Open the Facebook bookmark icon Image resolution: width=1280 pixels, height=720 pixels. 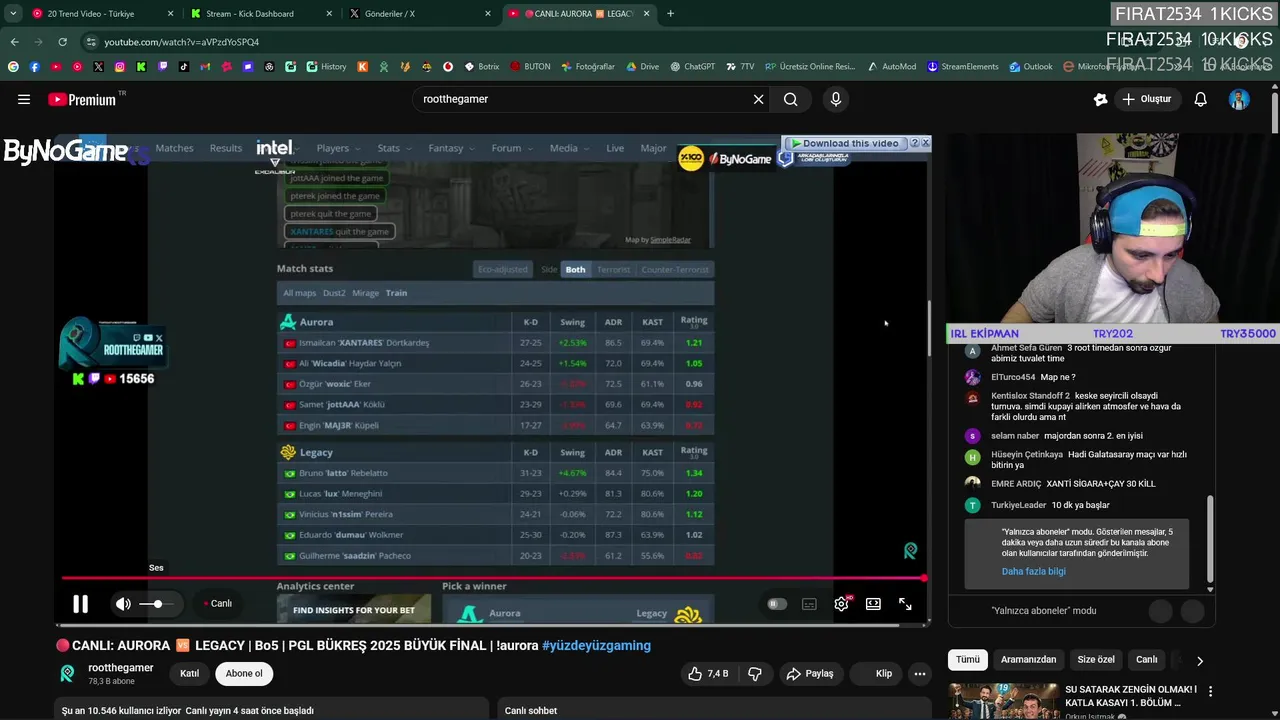coord(34,67)
